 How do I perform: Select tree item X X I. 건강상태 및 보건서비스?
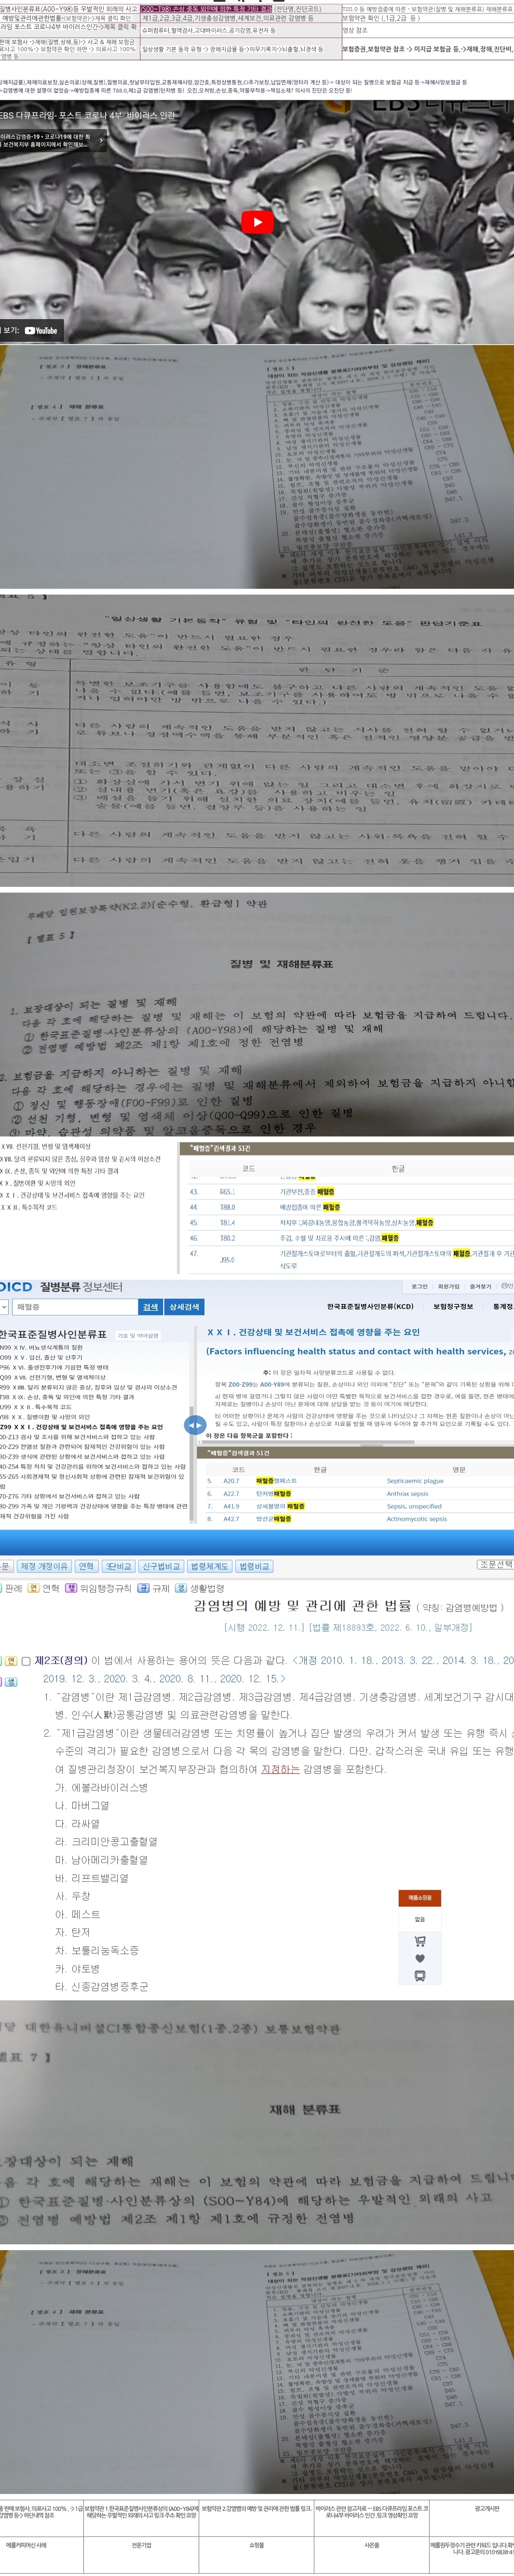[82, 1427]
